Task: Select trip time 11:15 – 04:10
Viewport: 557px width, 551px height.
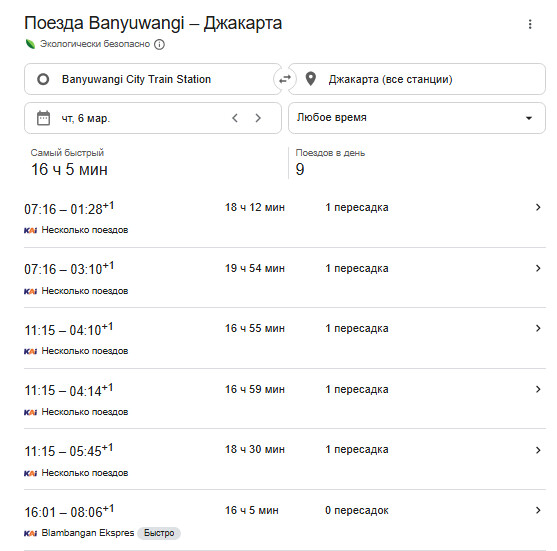Action: pos(69,330)
